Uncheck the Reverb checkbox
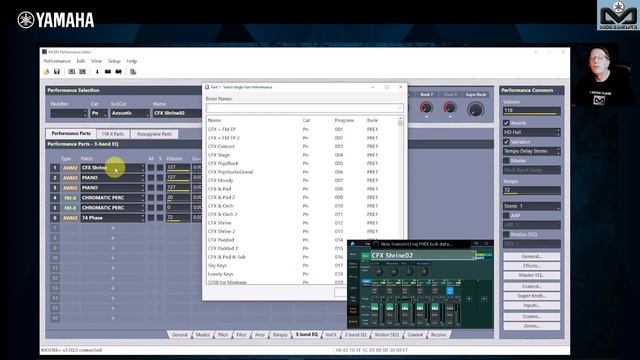This screenshot has height=360, width=640. [x=506, y=123]
